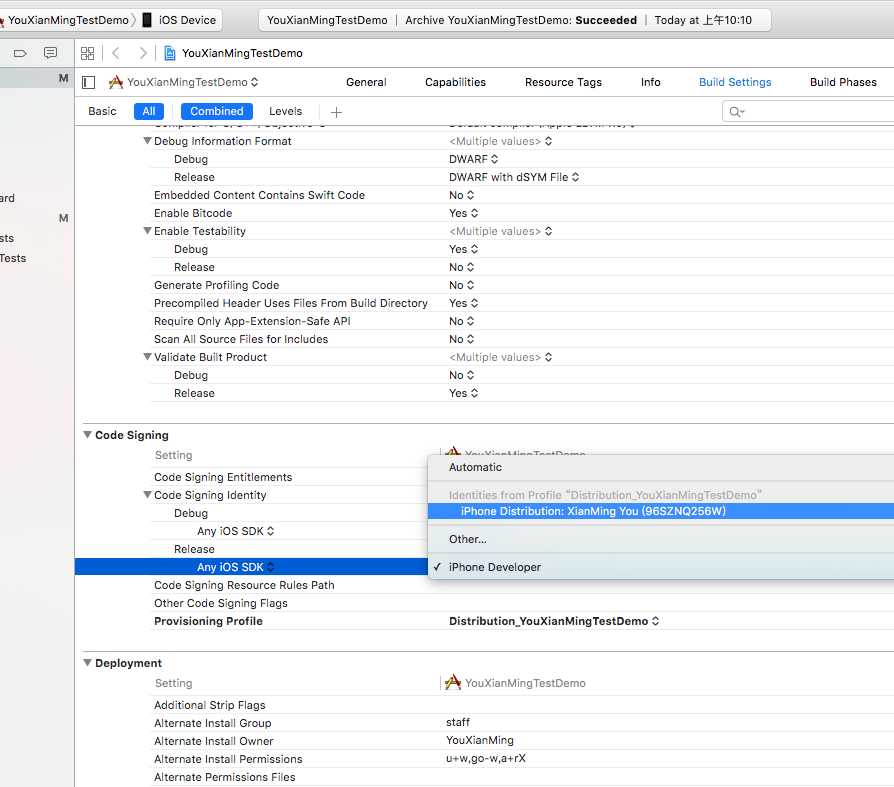Open the report navigator speech bubble icon
The width and height of the screenshot is (894, 787).
tap(50, 53)
